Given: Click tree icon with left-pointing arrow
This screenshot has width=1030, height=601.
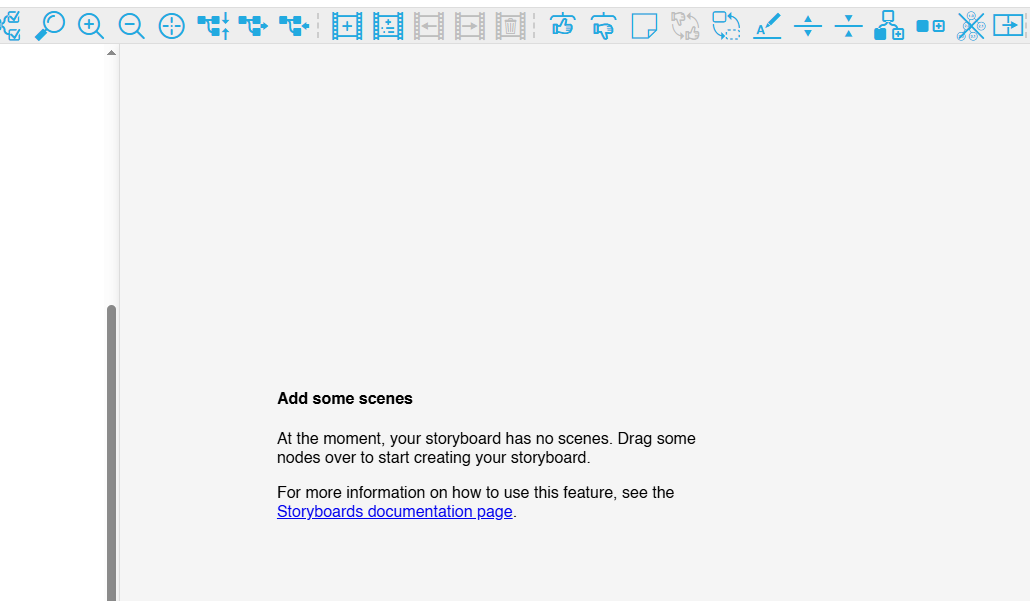Looking at the screenshot, I should (x=294, y=26).
